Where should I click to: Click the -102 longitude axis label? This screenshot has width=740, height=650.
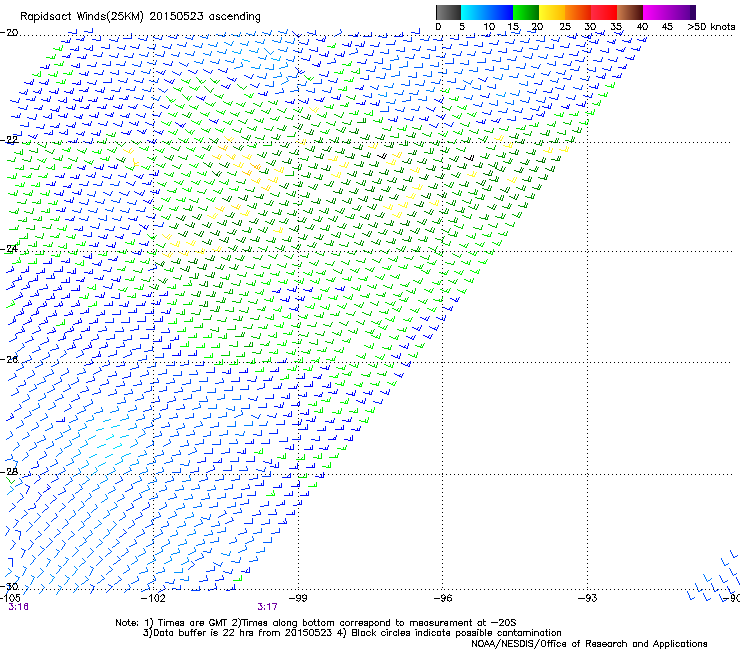(154, 598)
